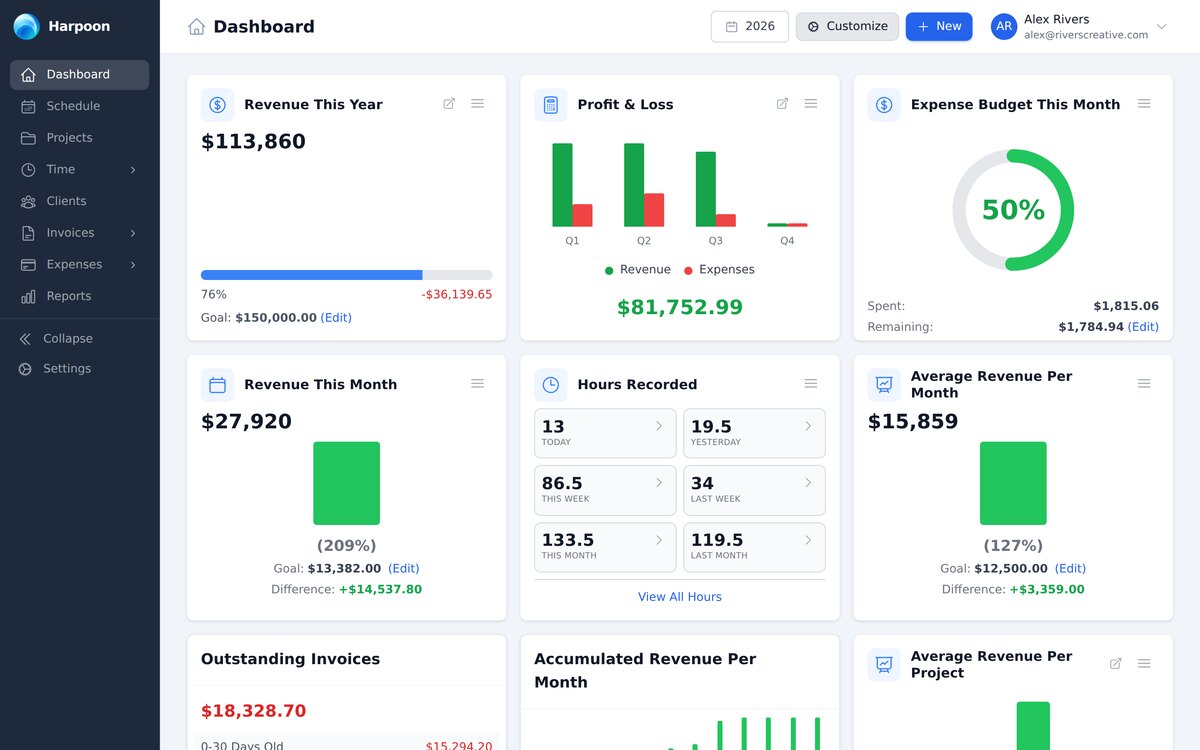The image size is (1200, 750).
Task: Edit the Profit & Loss widget
Action: 782,104
